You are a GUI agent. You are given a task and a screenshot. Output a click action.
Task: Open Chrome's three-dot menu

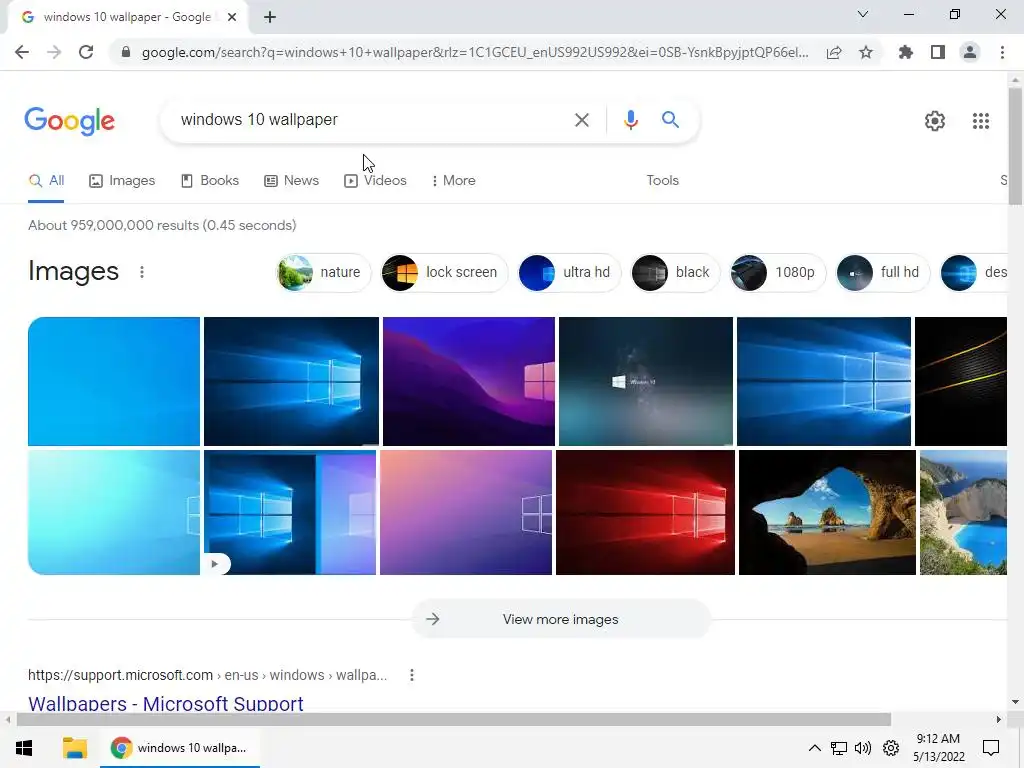[x=1002, y=52]
